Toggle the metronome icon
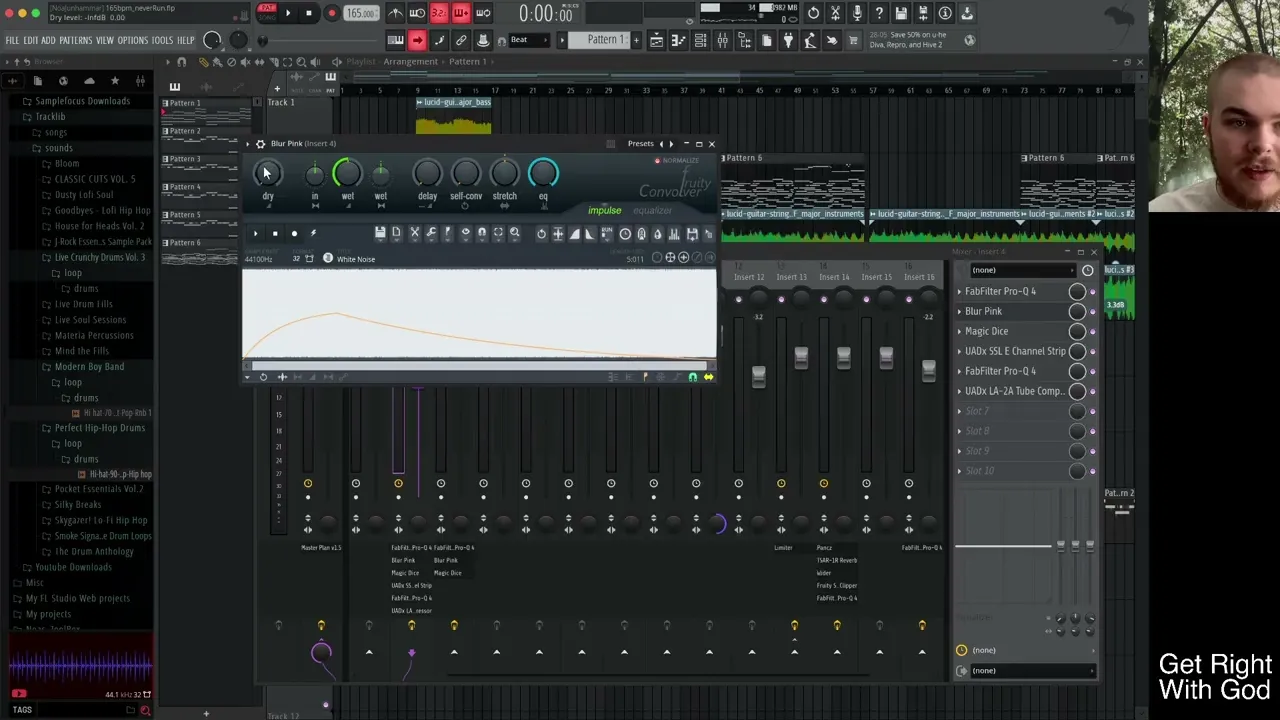Viewport: 1280px width, 720px height. click(396, 13)
